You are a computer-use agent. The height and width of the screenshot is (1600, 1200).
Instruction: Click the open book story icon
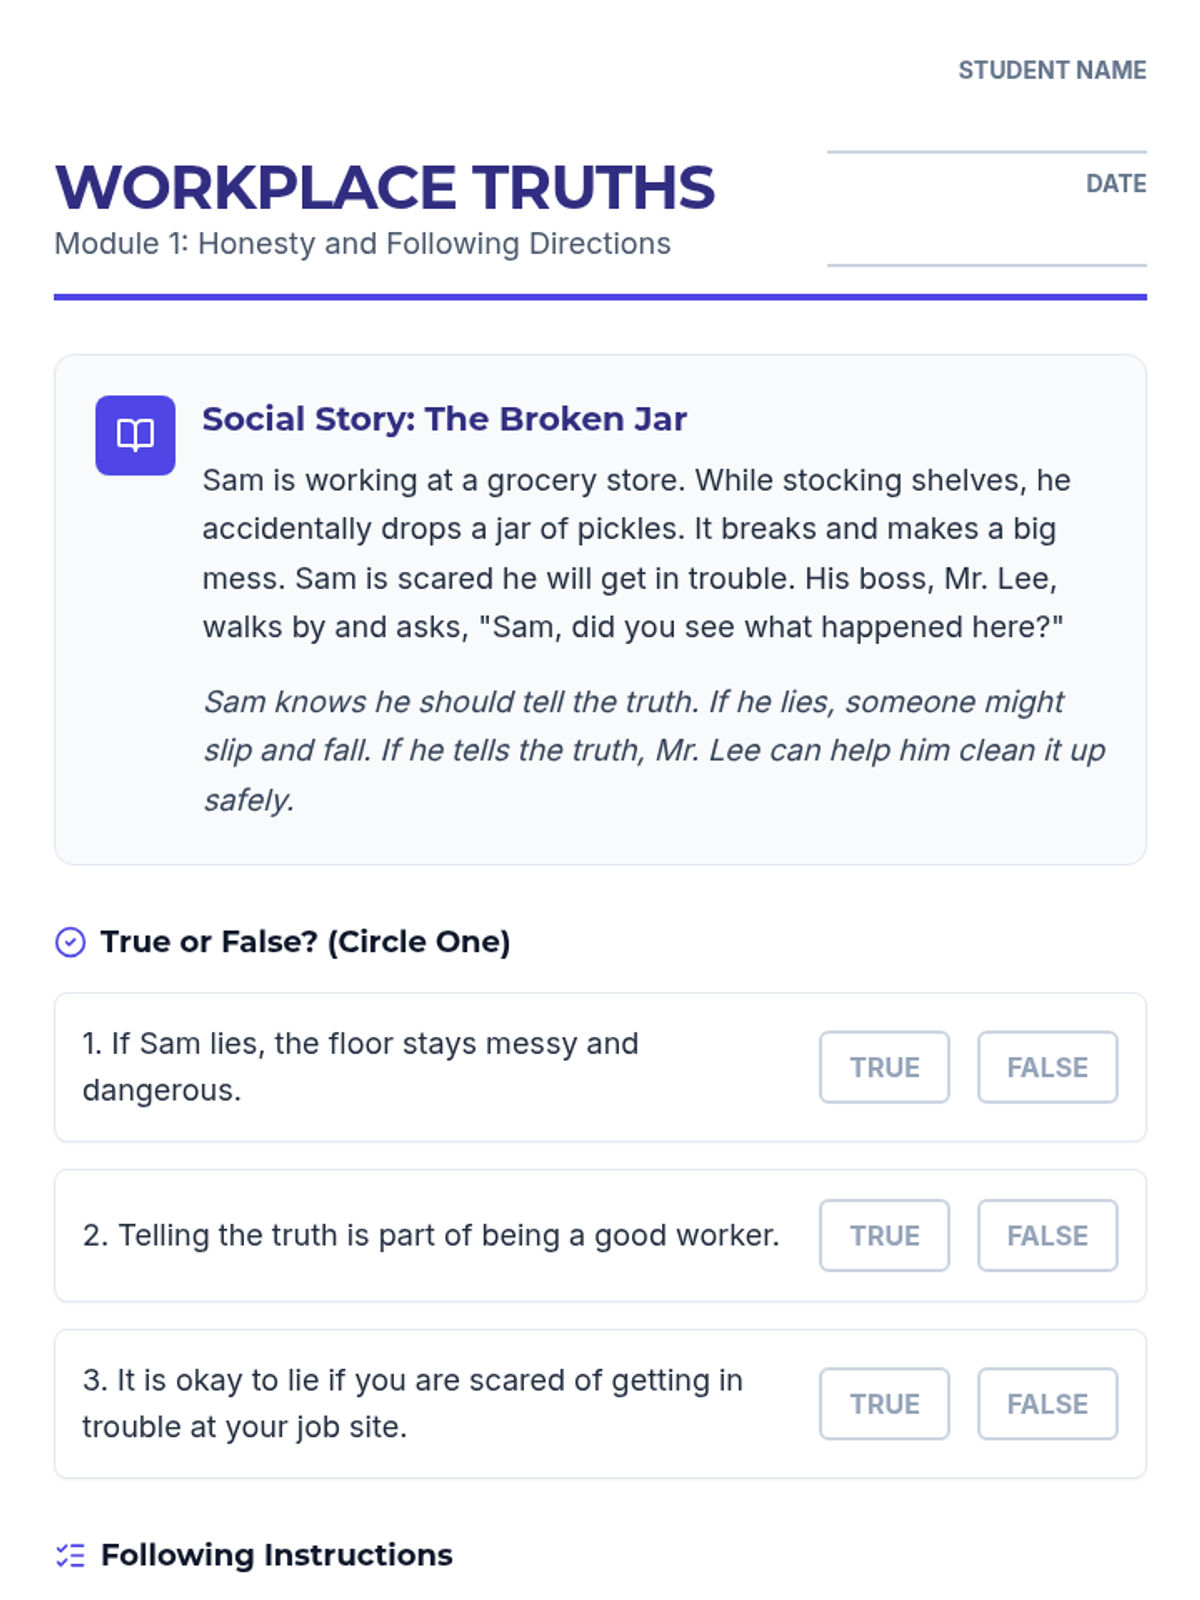click(135, 435)
